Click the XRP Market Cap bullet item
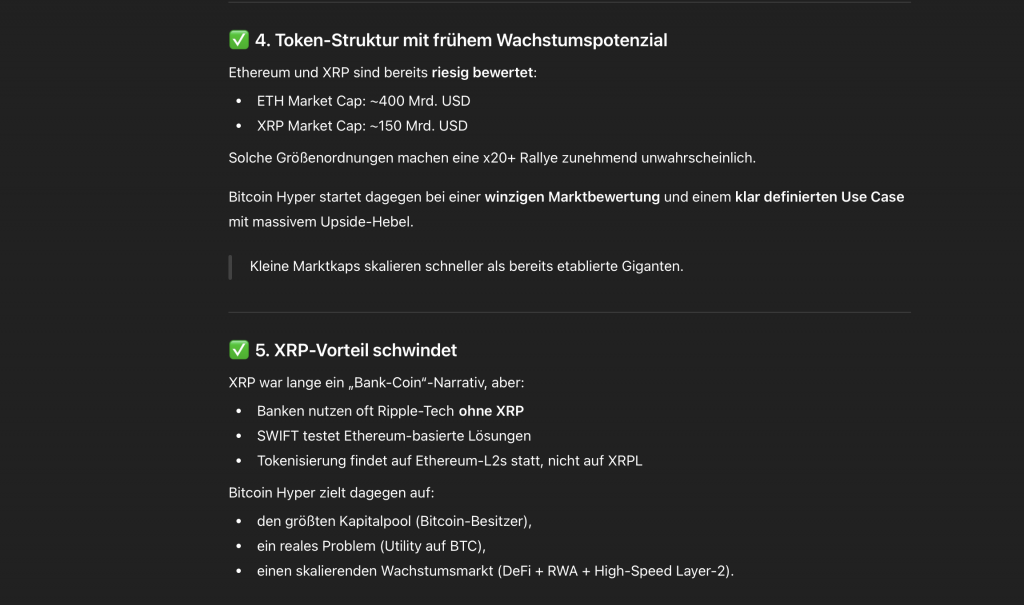The height and width of the screenshot is (605, 1024). click(x=362, y=126)
